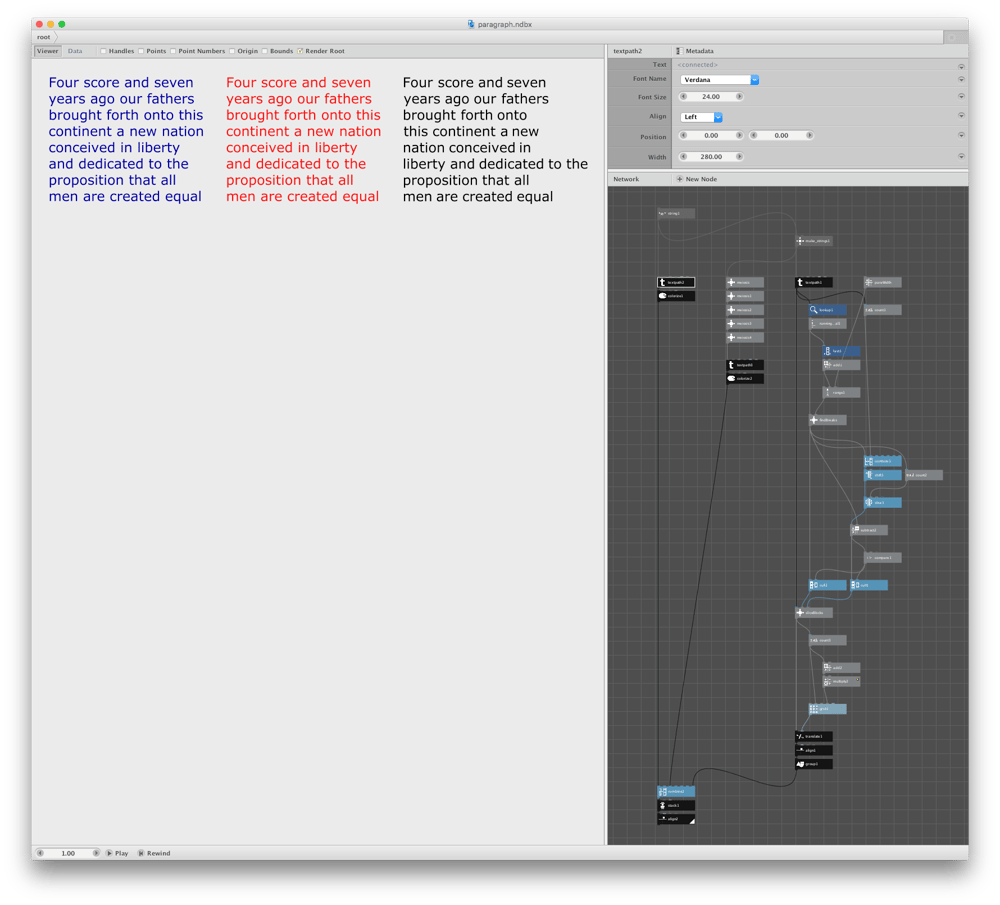
Task: Switch to the Data tab
Action: [x=75, y=51]
